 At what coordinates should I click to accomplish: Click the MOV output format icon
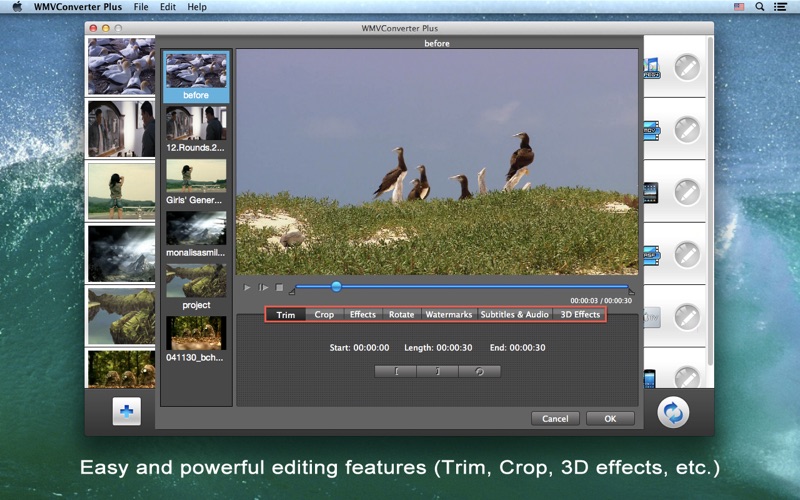(652, 131)
